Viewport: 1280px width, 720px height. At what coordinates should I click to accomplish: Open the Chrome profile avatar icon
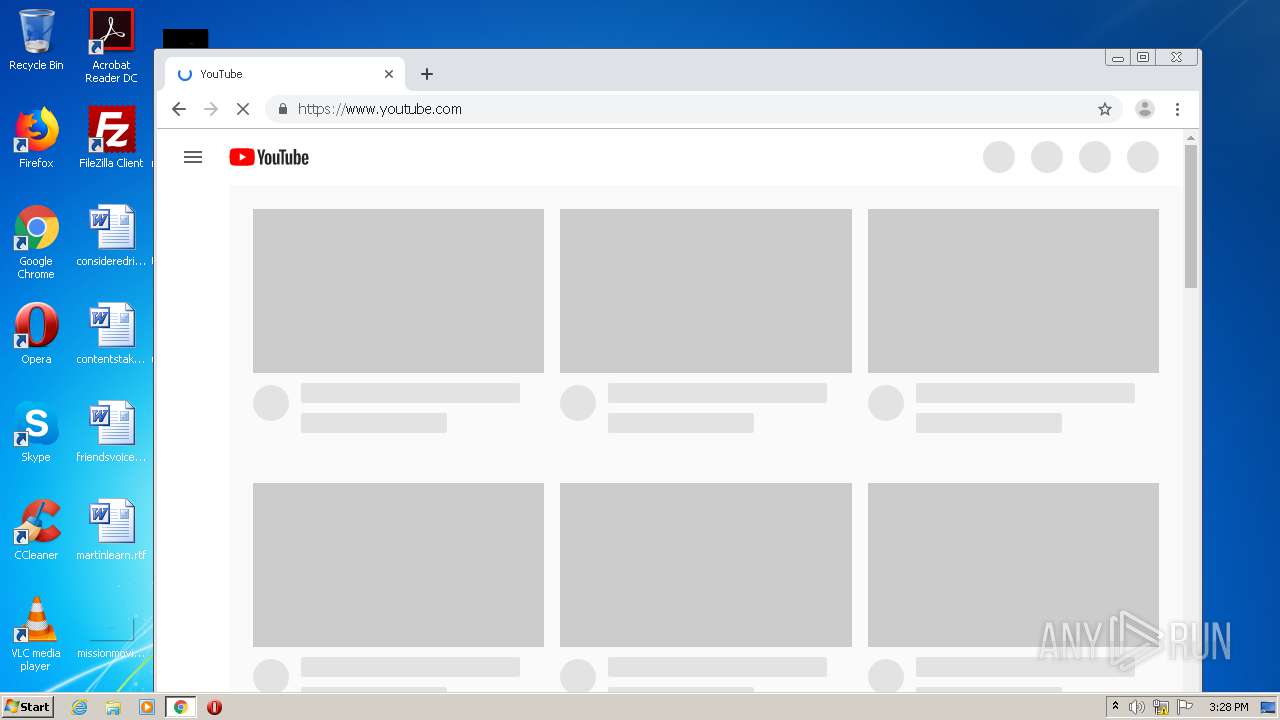tap(1145, 109)
